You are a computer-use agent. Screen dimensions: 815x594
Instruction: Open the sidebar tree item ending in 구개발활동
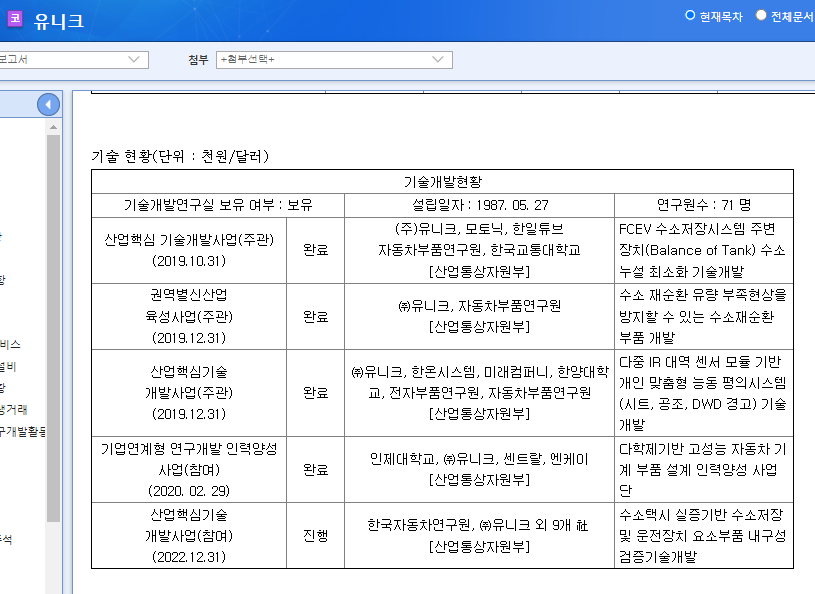(22, 431)
